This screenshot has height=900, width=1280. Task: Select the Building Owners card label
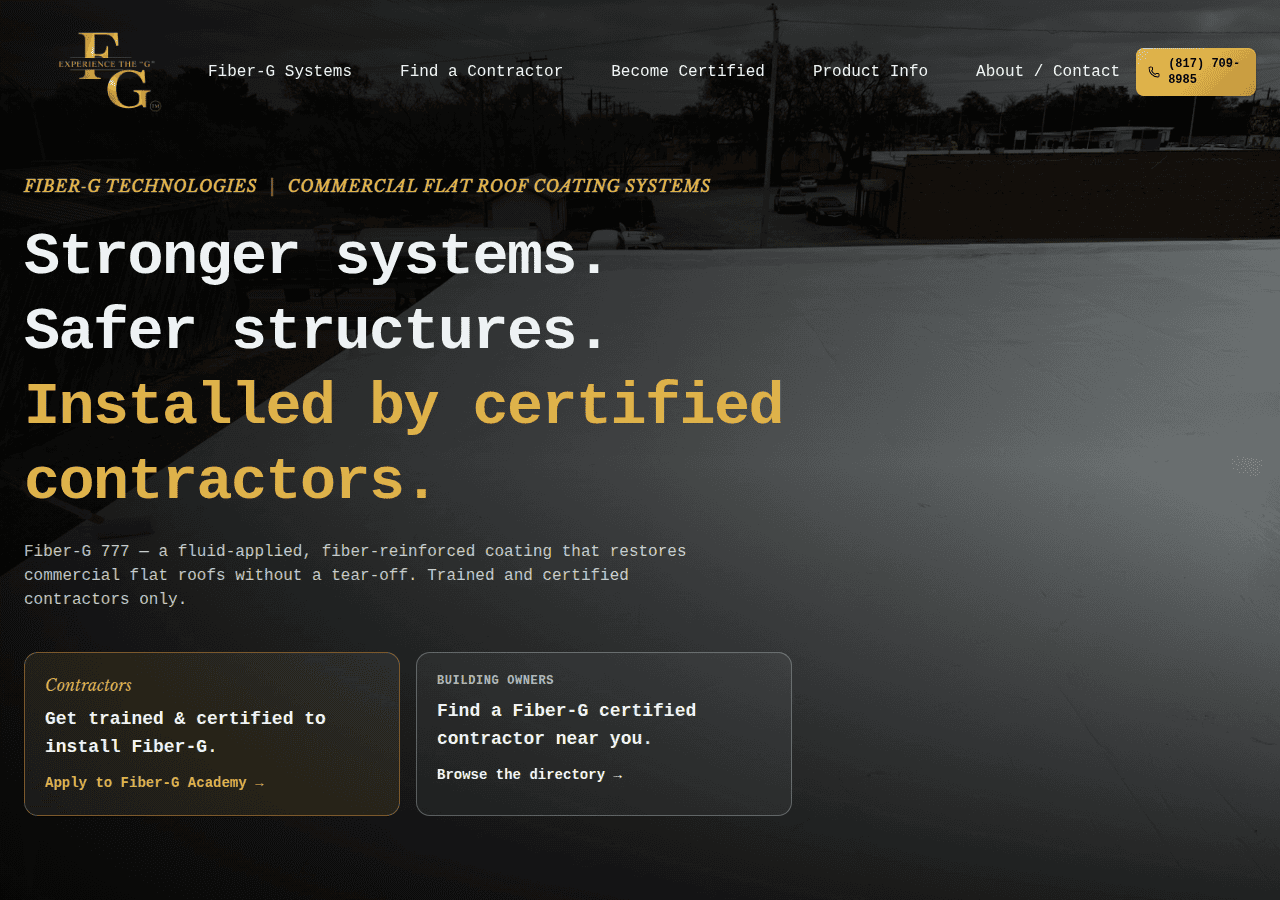pyautogui.click(x=495, y=680)
